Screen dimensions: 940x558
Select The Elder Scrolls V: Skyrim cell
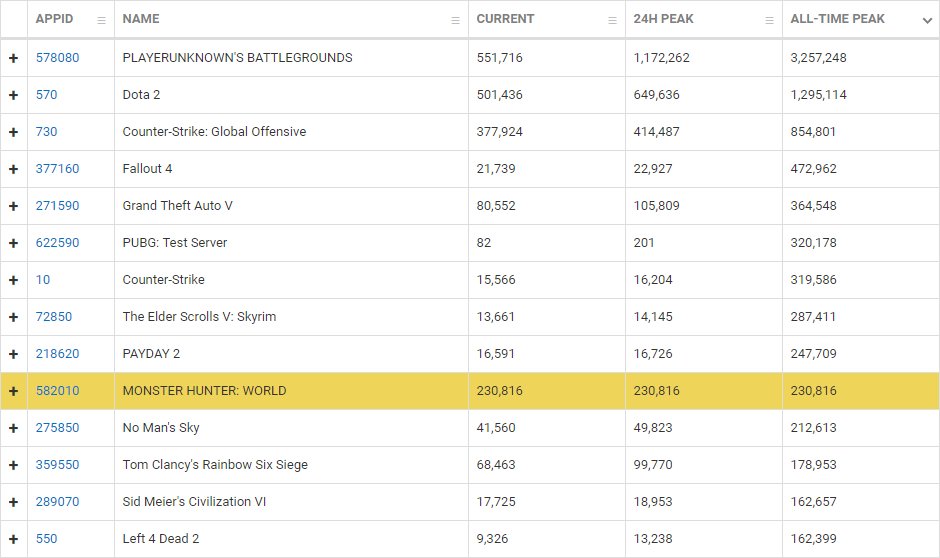click(291, 317)
